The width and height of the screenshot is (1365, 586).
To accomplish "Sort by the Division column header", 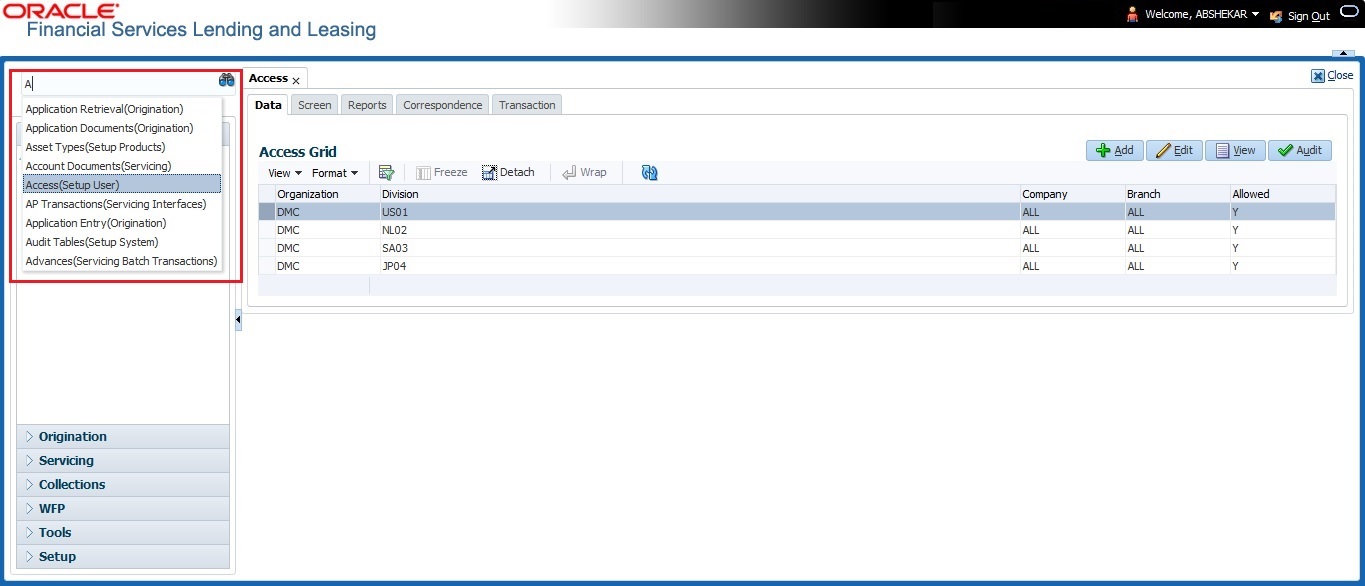I will coord(699,194).
